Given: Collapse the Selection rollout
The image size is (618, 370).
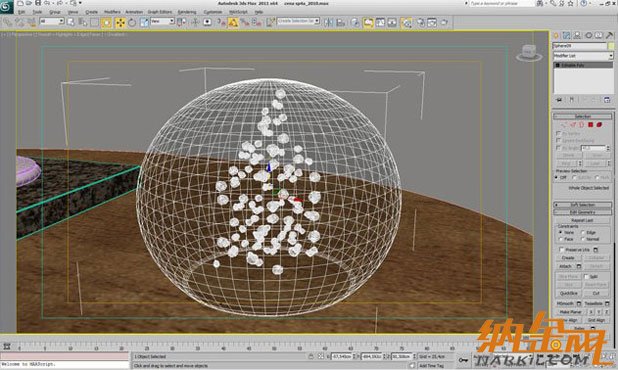Looking at the screenshot, I should (583, 116).
